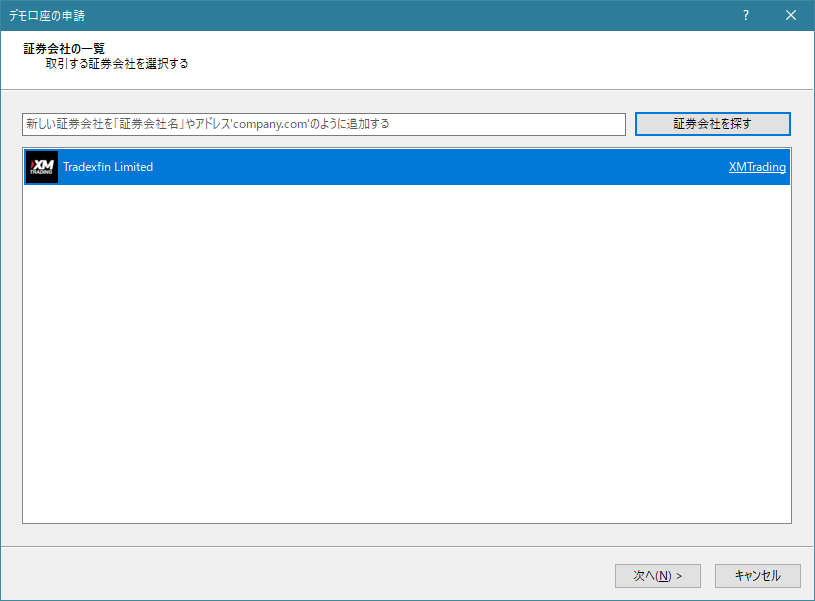The width and height of the screenshot is (815, 601).
Task: Proceed to the next step of account setup
Action: pos(657,575)
